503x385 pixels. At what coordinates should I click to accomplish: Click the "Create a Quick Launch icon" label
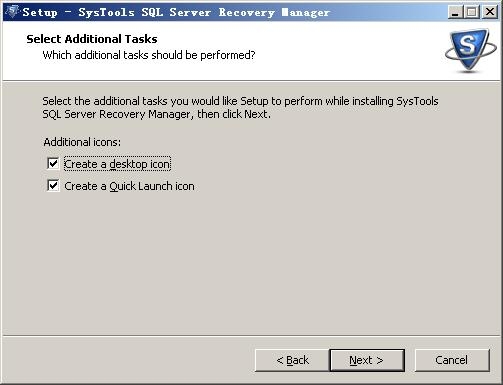pyautogui.click(x=129, y=186)
